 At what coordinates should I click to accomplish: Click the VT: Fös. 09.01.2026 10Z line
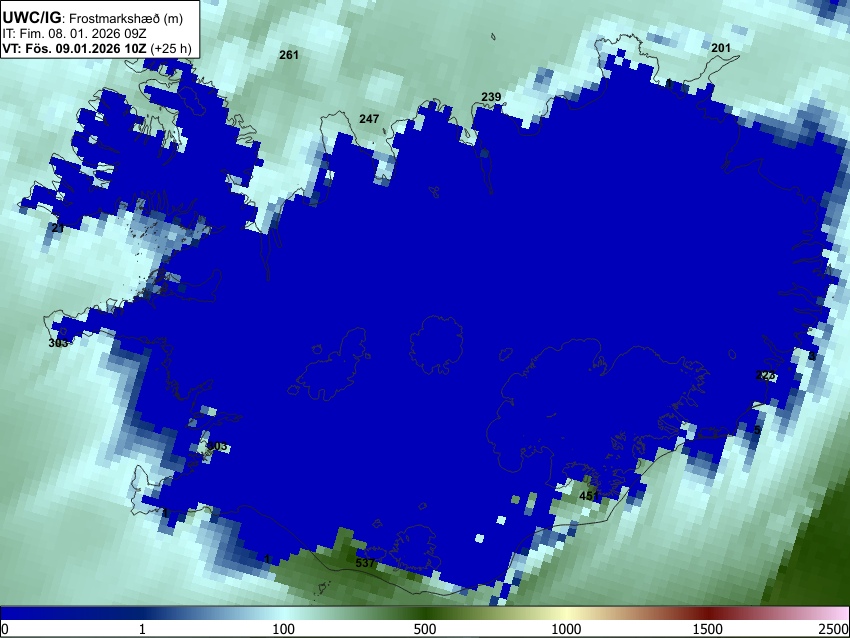(x=74, y=48)
